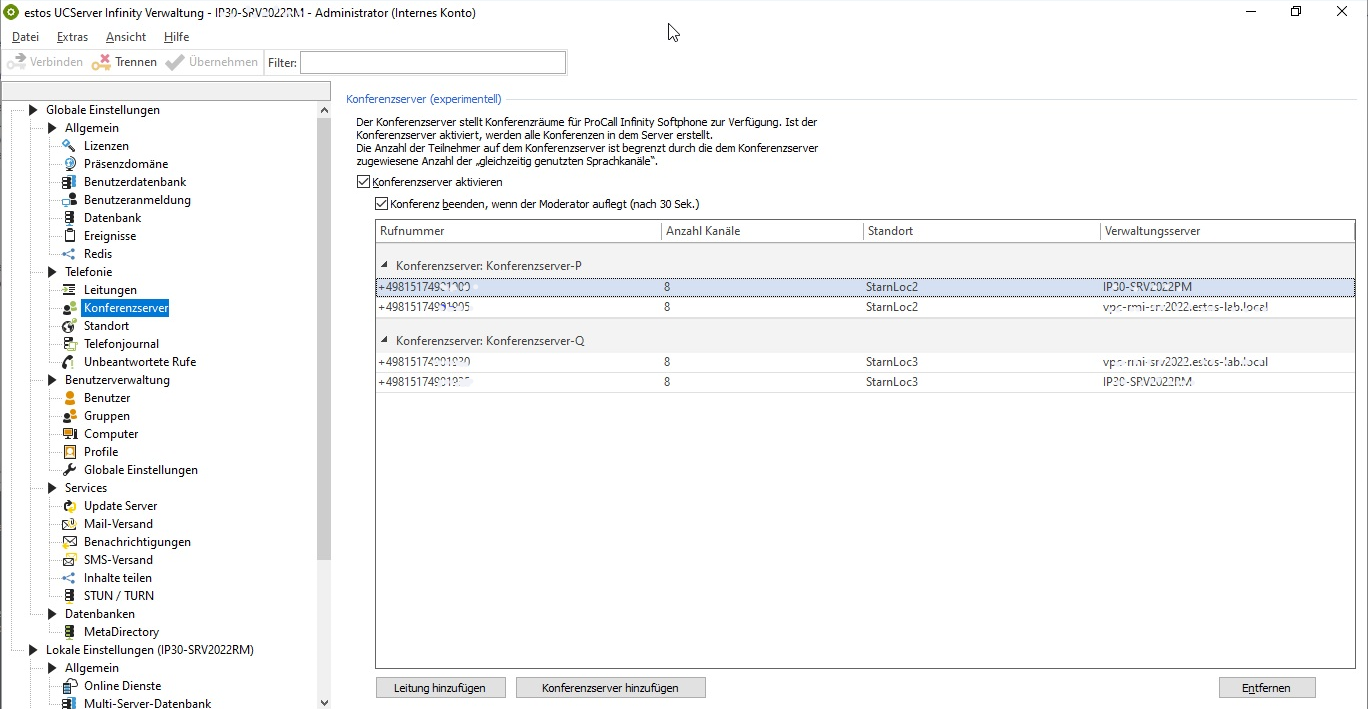Click the Konferenzserver hinzufügen button
Viewport: 1368px width, 709px height.
610,688
